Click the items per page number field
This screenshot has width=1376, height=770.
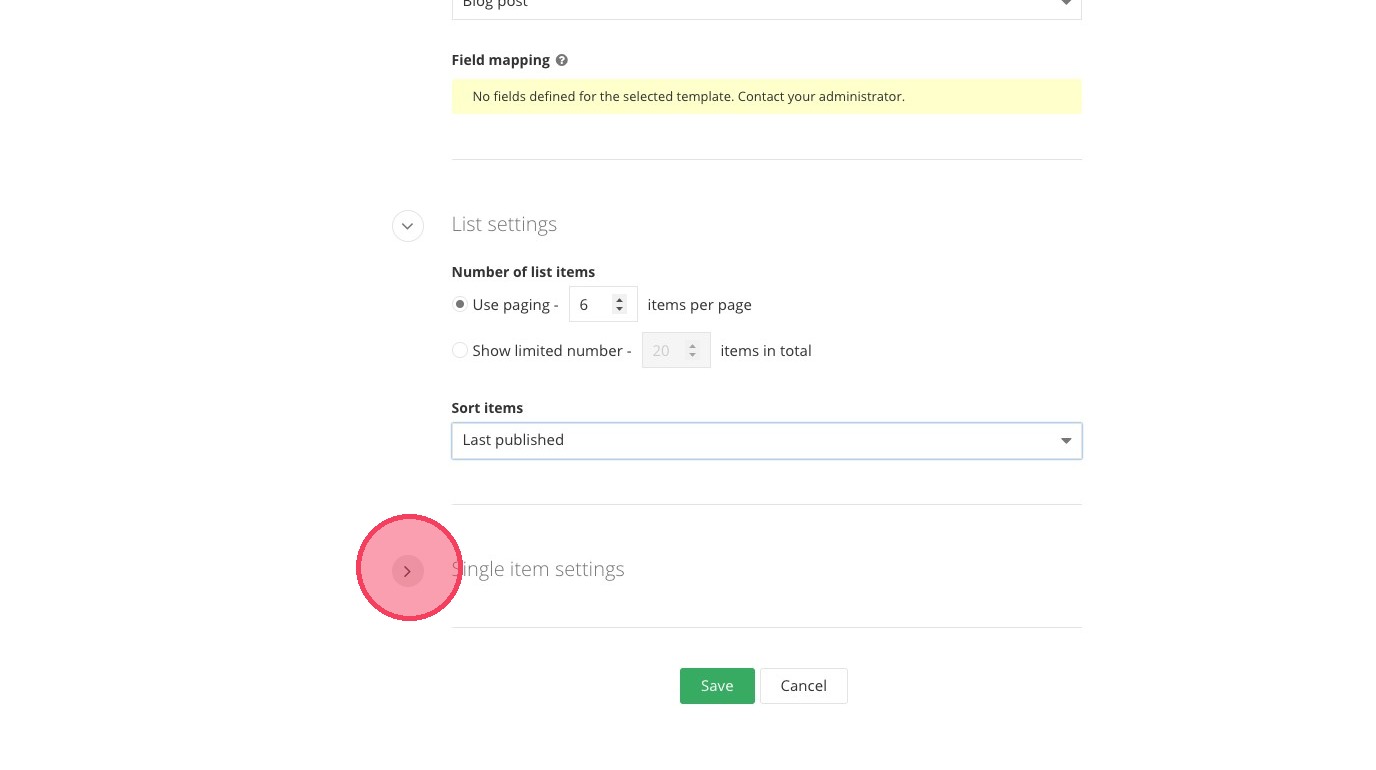click(594, 304)
